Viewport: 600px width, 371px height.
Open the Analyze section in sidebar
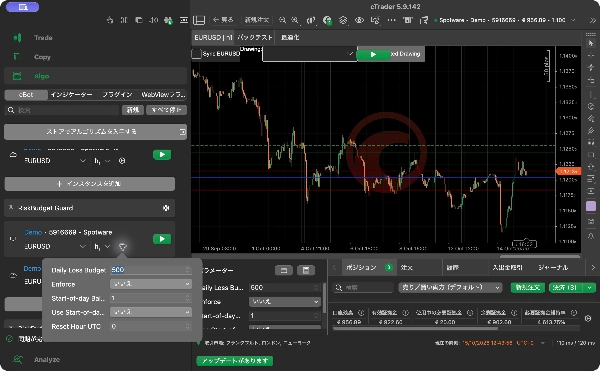click(x=47, y=360)
